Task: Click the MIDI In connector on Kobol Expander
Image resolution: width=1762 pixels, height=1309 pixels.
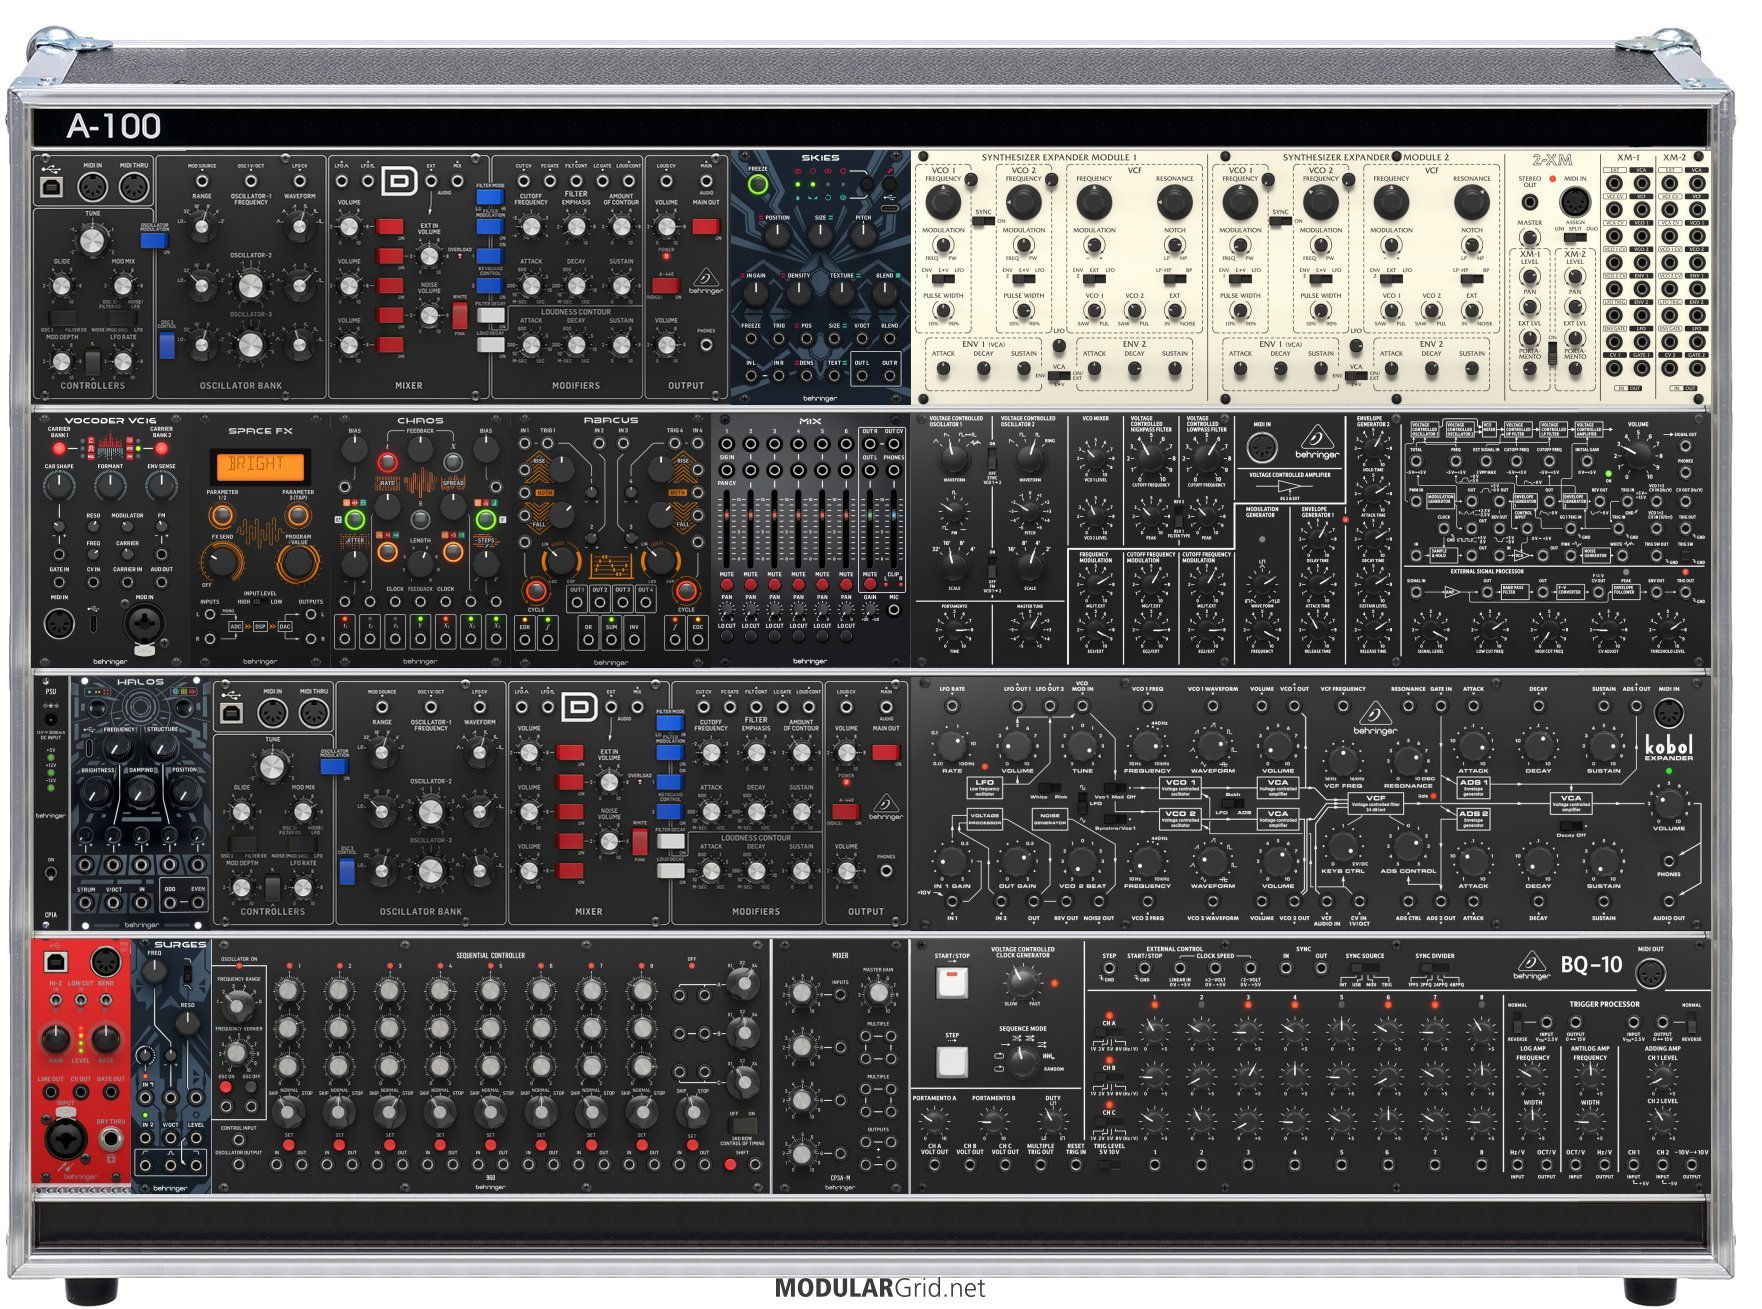Action: [1667, 713]
